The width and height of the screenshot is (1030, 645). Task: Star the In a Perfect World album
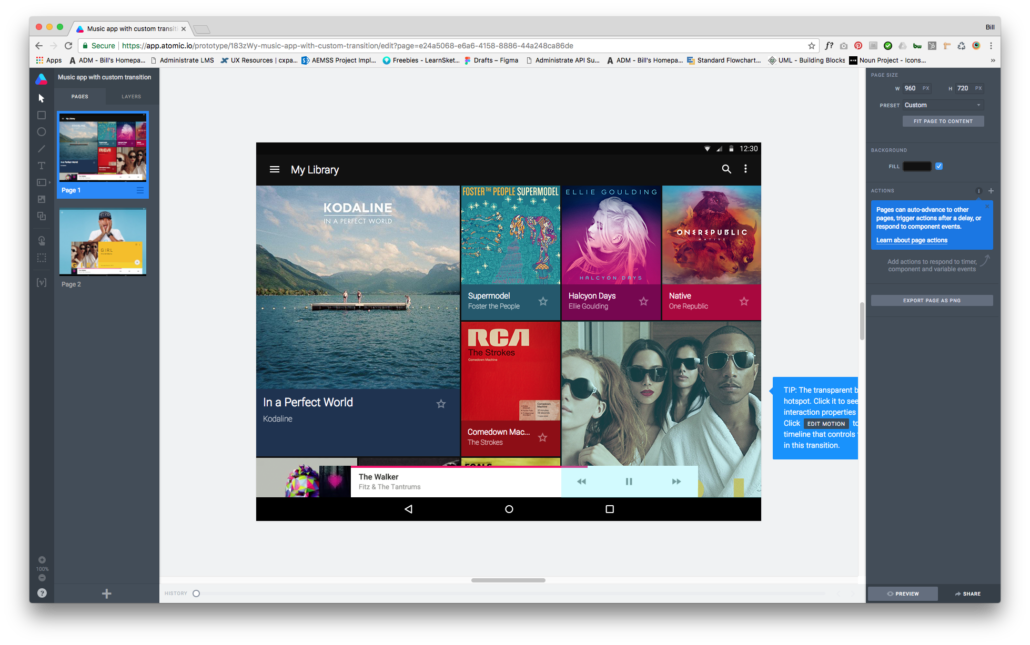tap(441, 404)
